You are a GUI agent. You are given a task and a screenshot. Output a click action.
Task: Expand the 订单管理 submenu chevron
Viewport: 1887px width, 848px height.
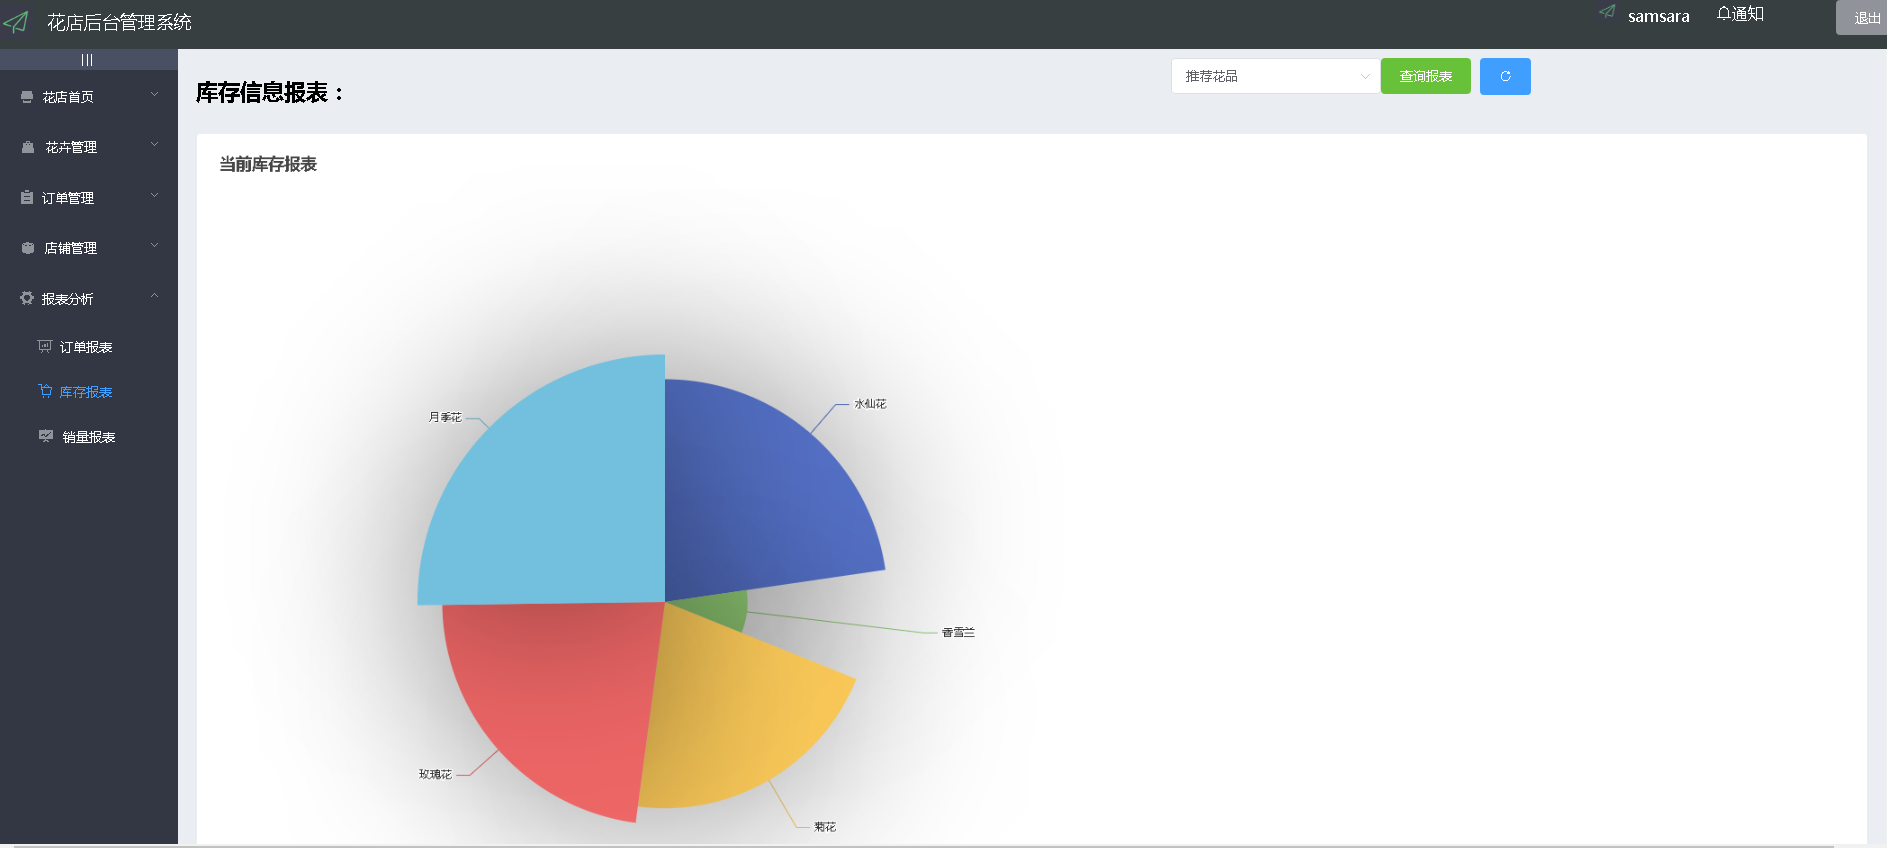click(x=154, y=196)
